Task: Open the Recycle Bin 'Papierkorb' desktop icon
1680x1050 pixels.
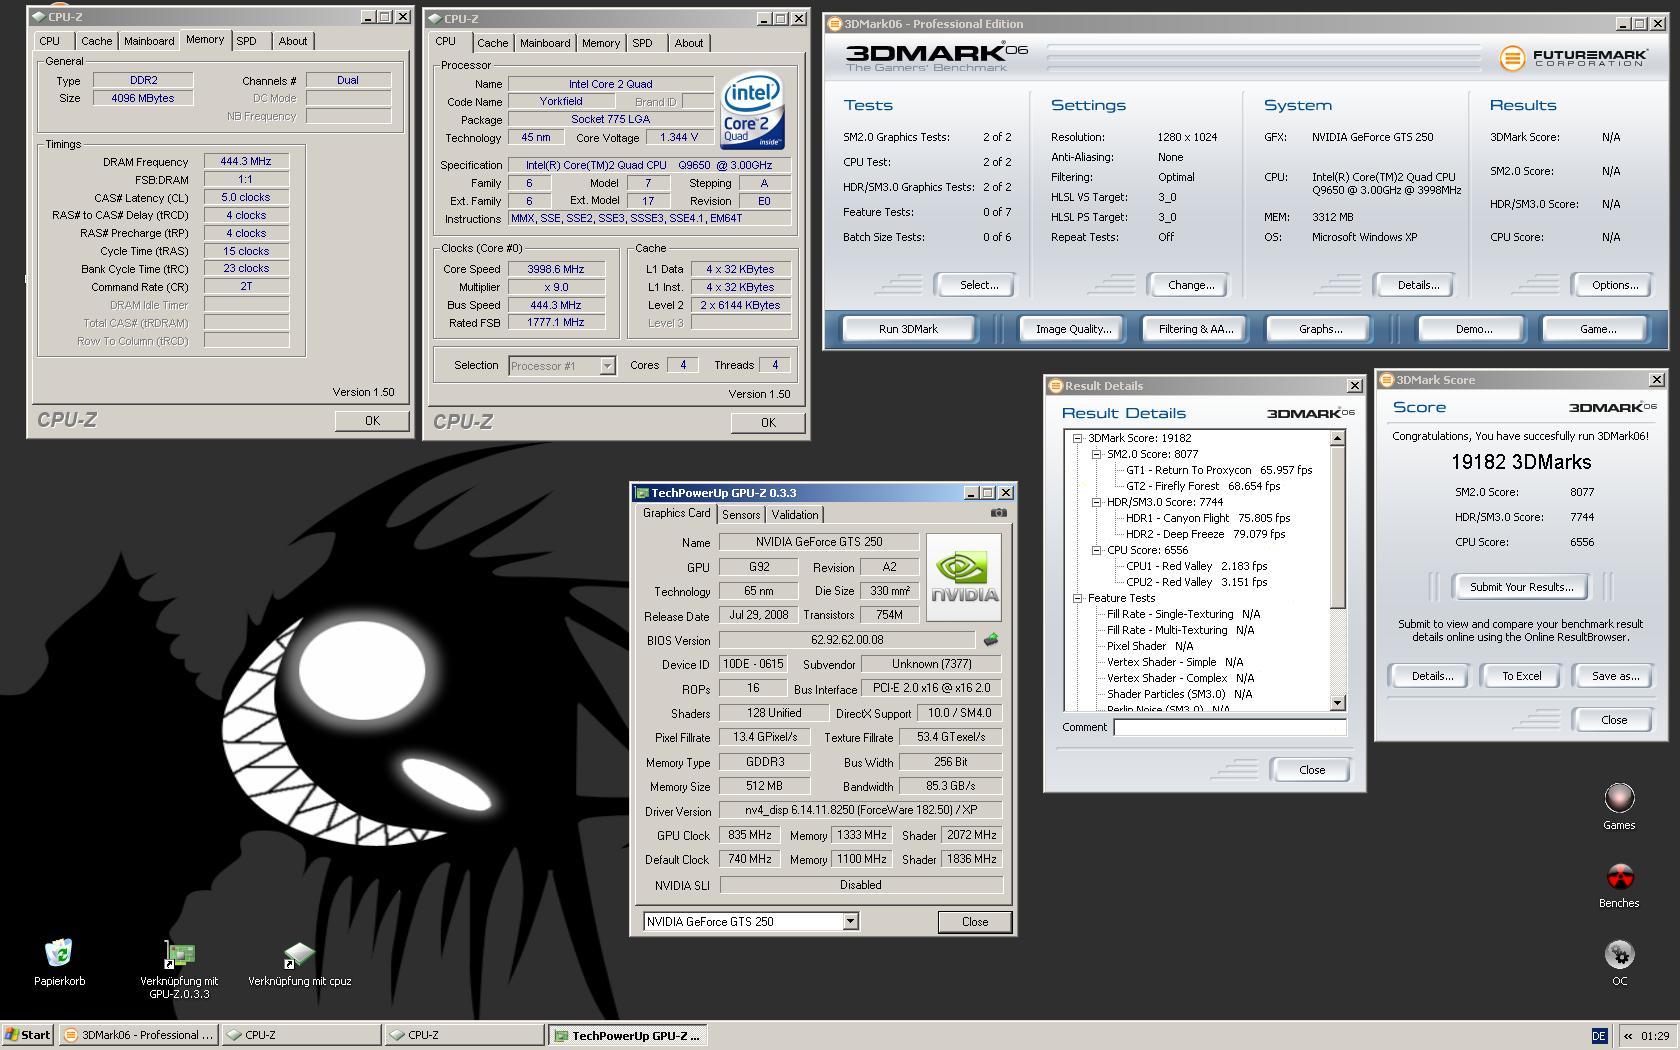Action: point(59,953)
